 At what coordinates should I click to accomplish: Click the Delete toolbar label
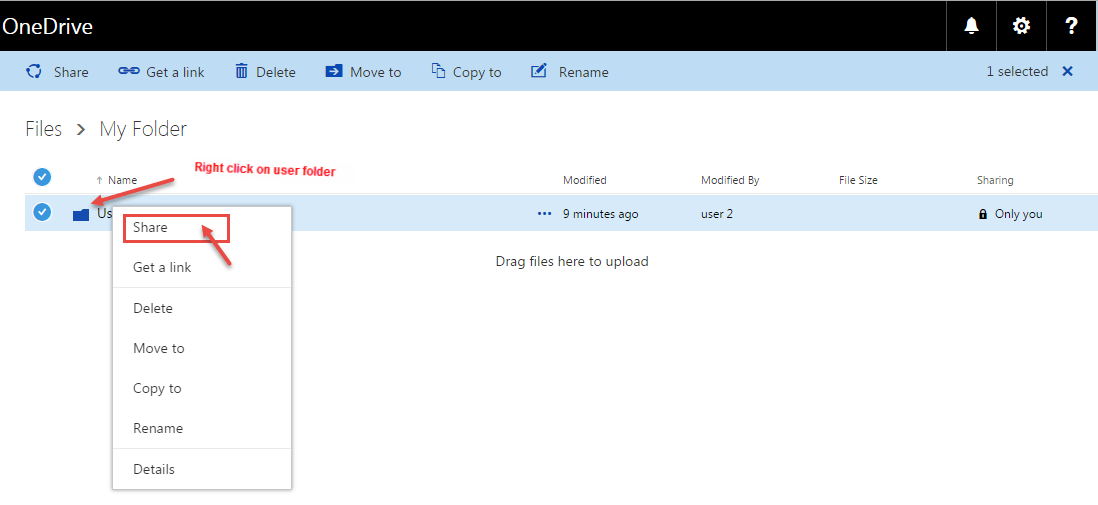pyautogui.click(x=276, y=72)
